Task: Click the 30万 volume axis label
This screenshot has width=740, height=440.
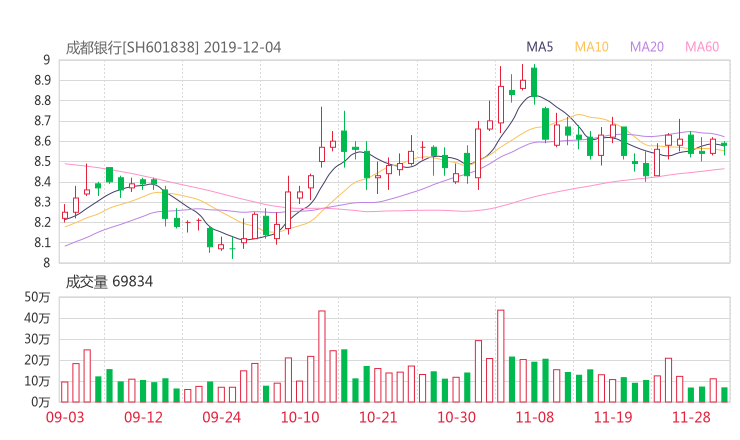Action: pyautogui.click(x=37, y=339)
